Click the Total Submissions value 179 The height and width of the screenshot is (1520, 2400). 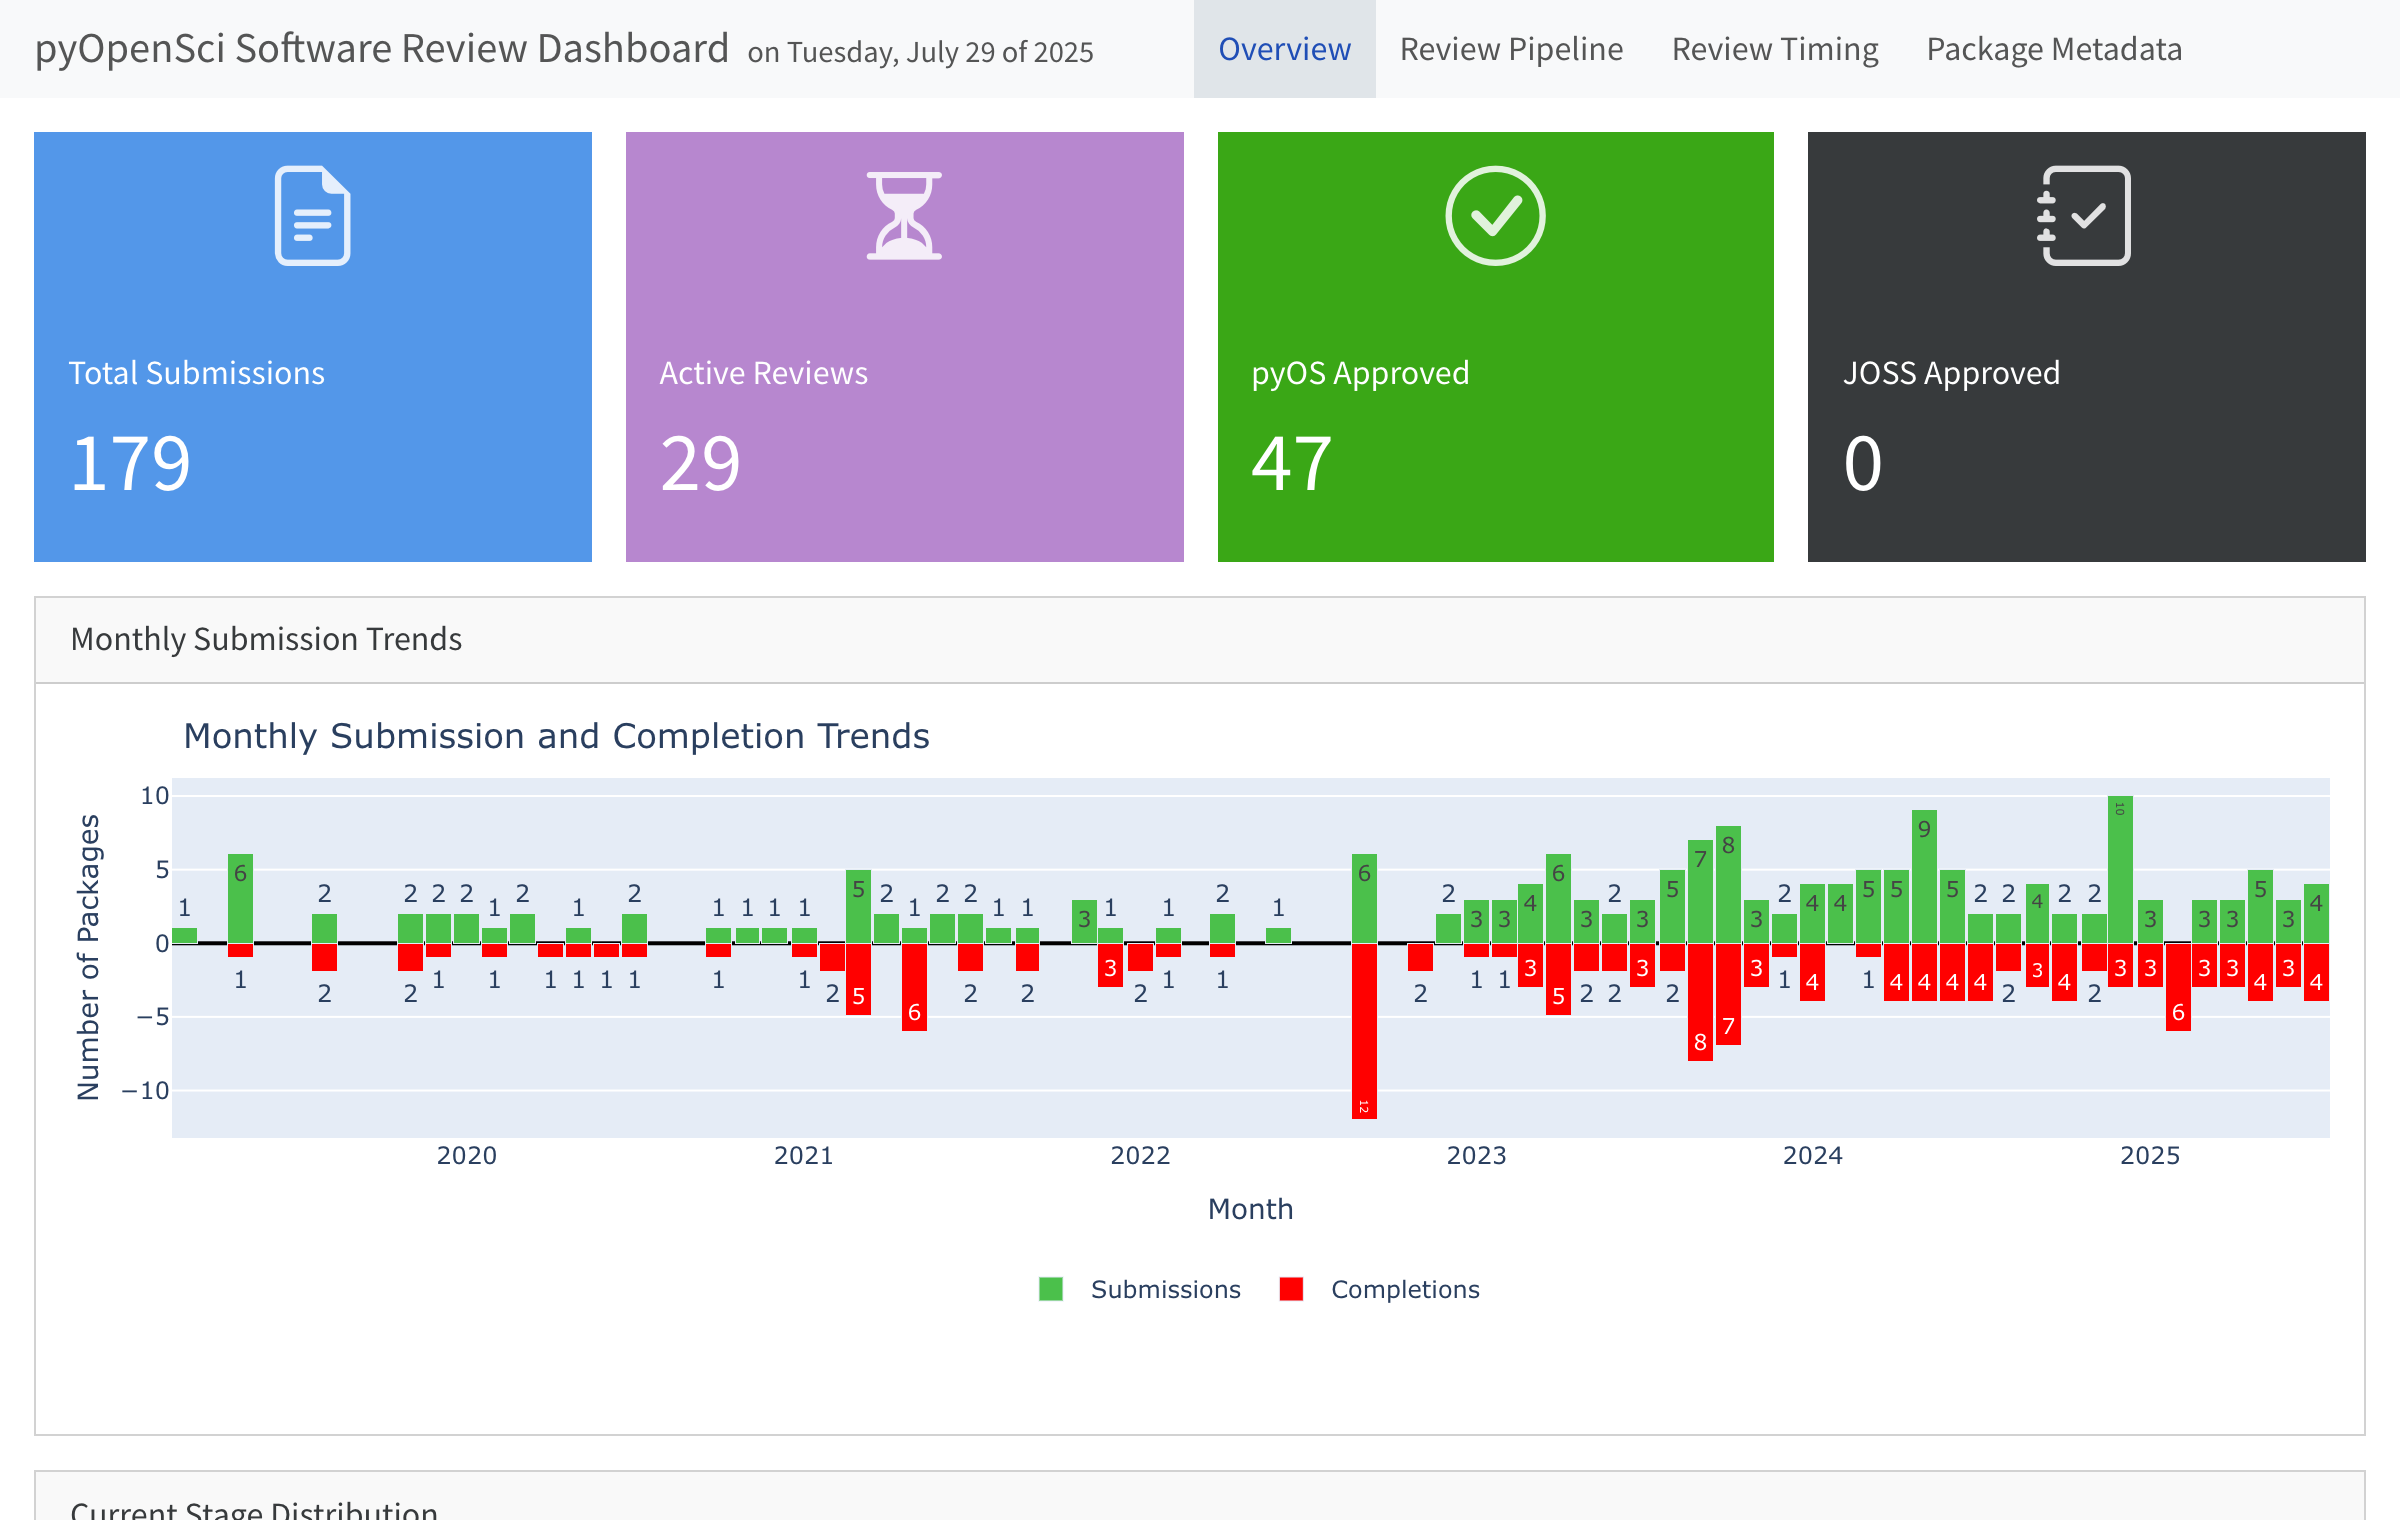[130, 464]
